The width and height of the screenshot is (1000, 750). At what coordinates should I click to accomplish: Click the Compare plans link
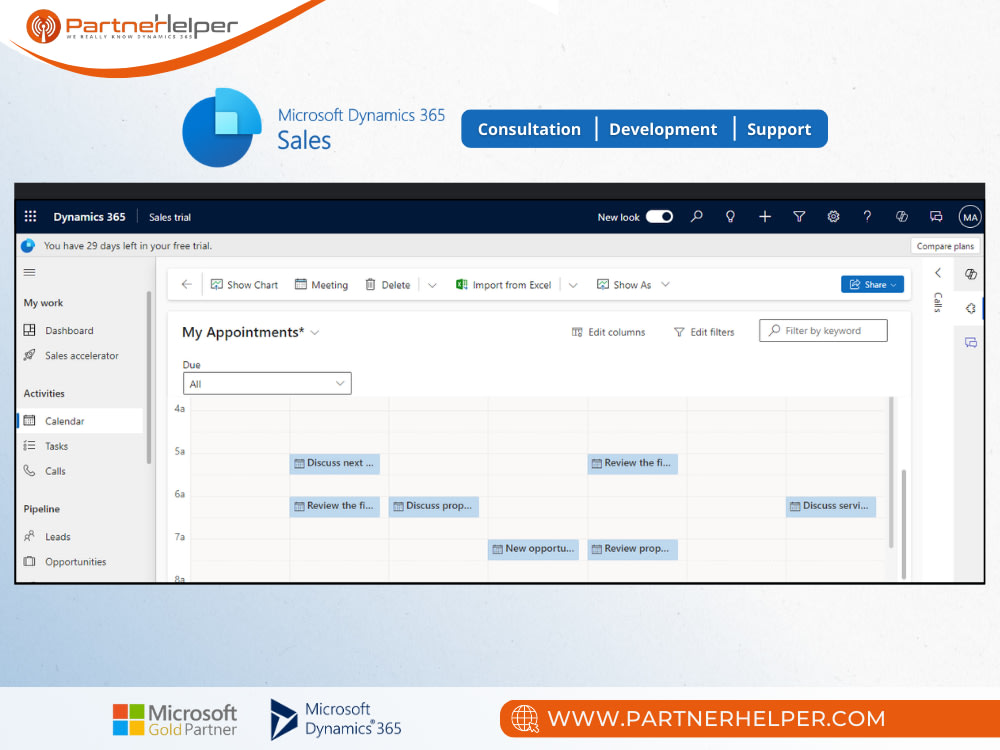point(945,245)
